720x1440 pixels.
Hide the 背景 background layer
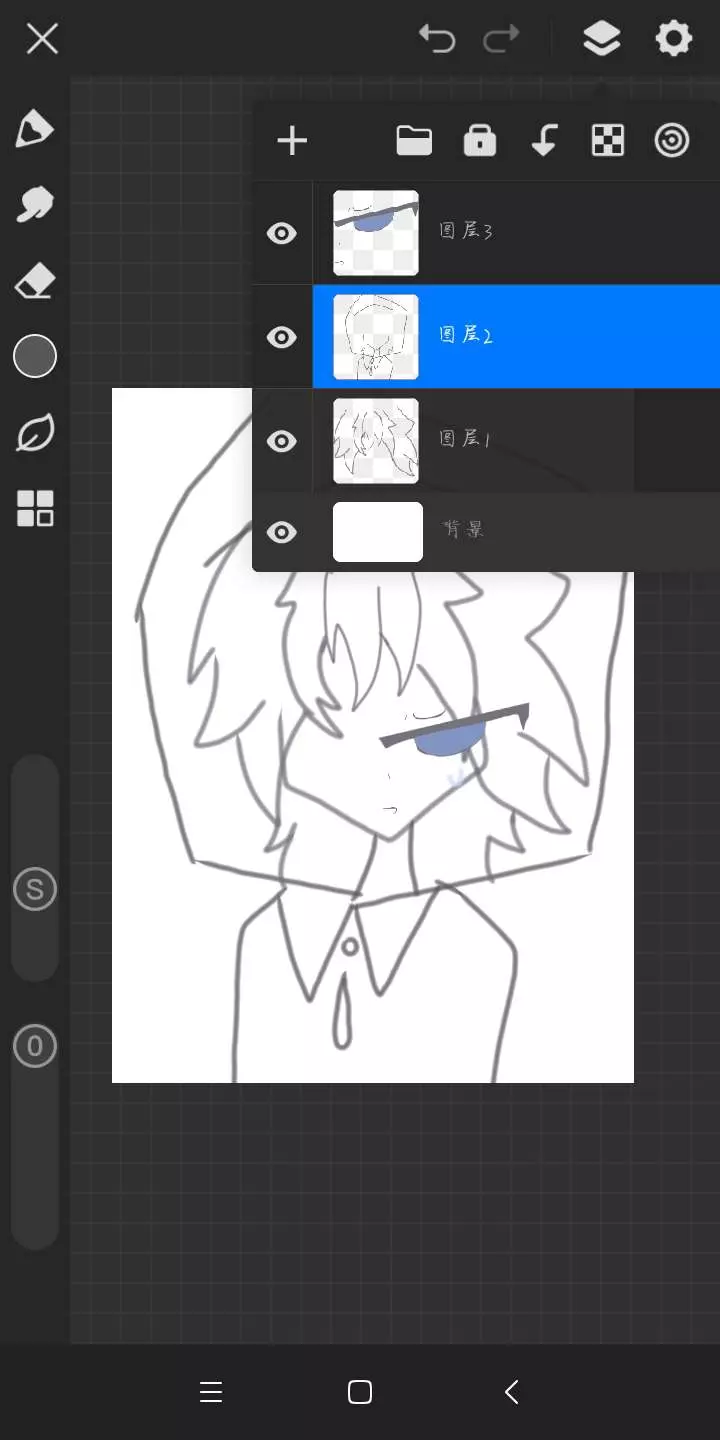(x=282, y=533)
